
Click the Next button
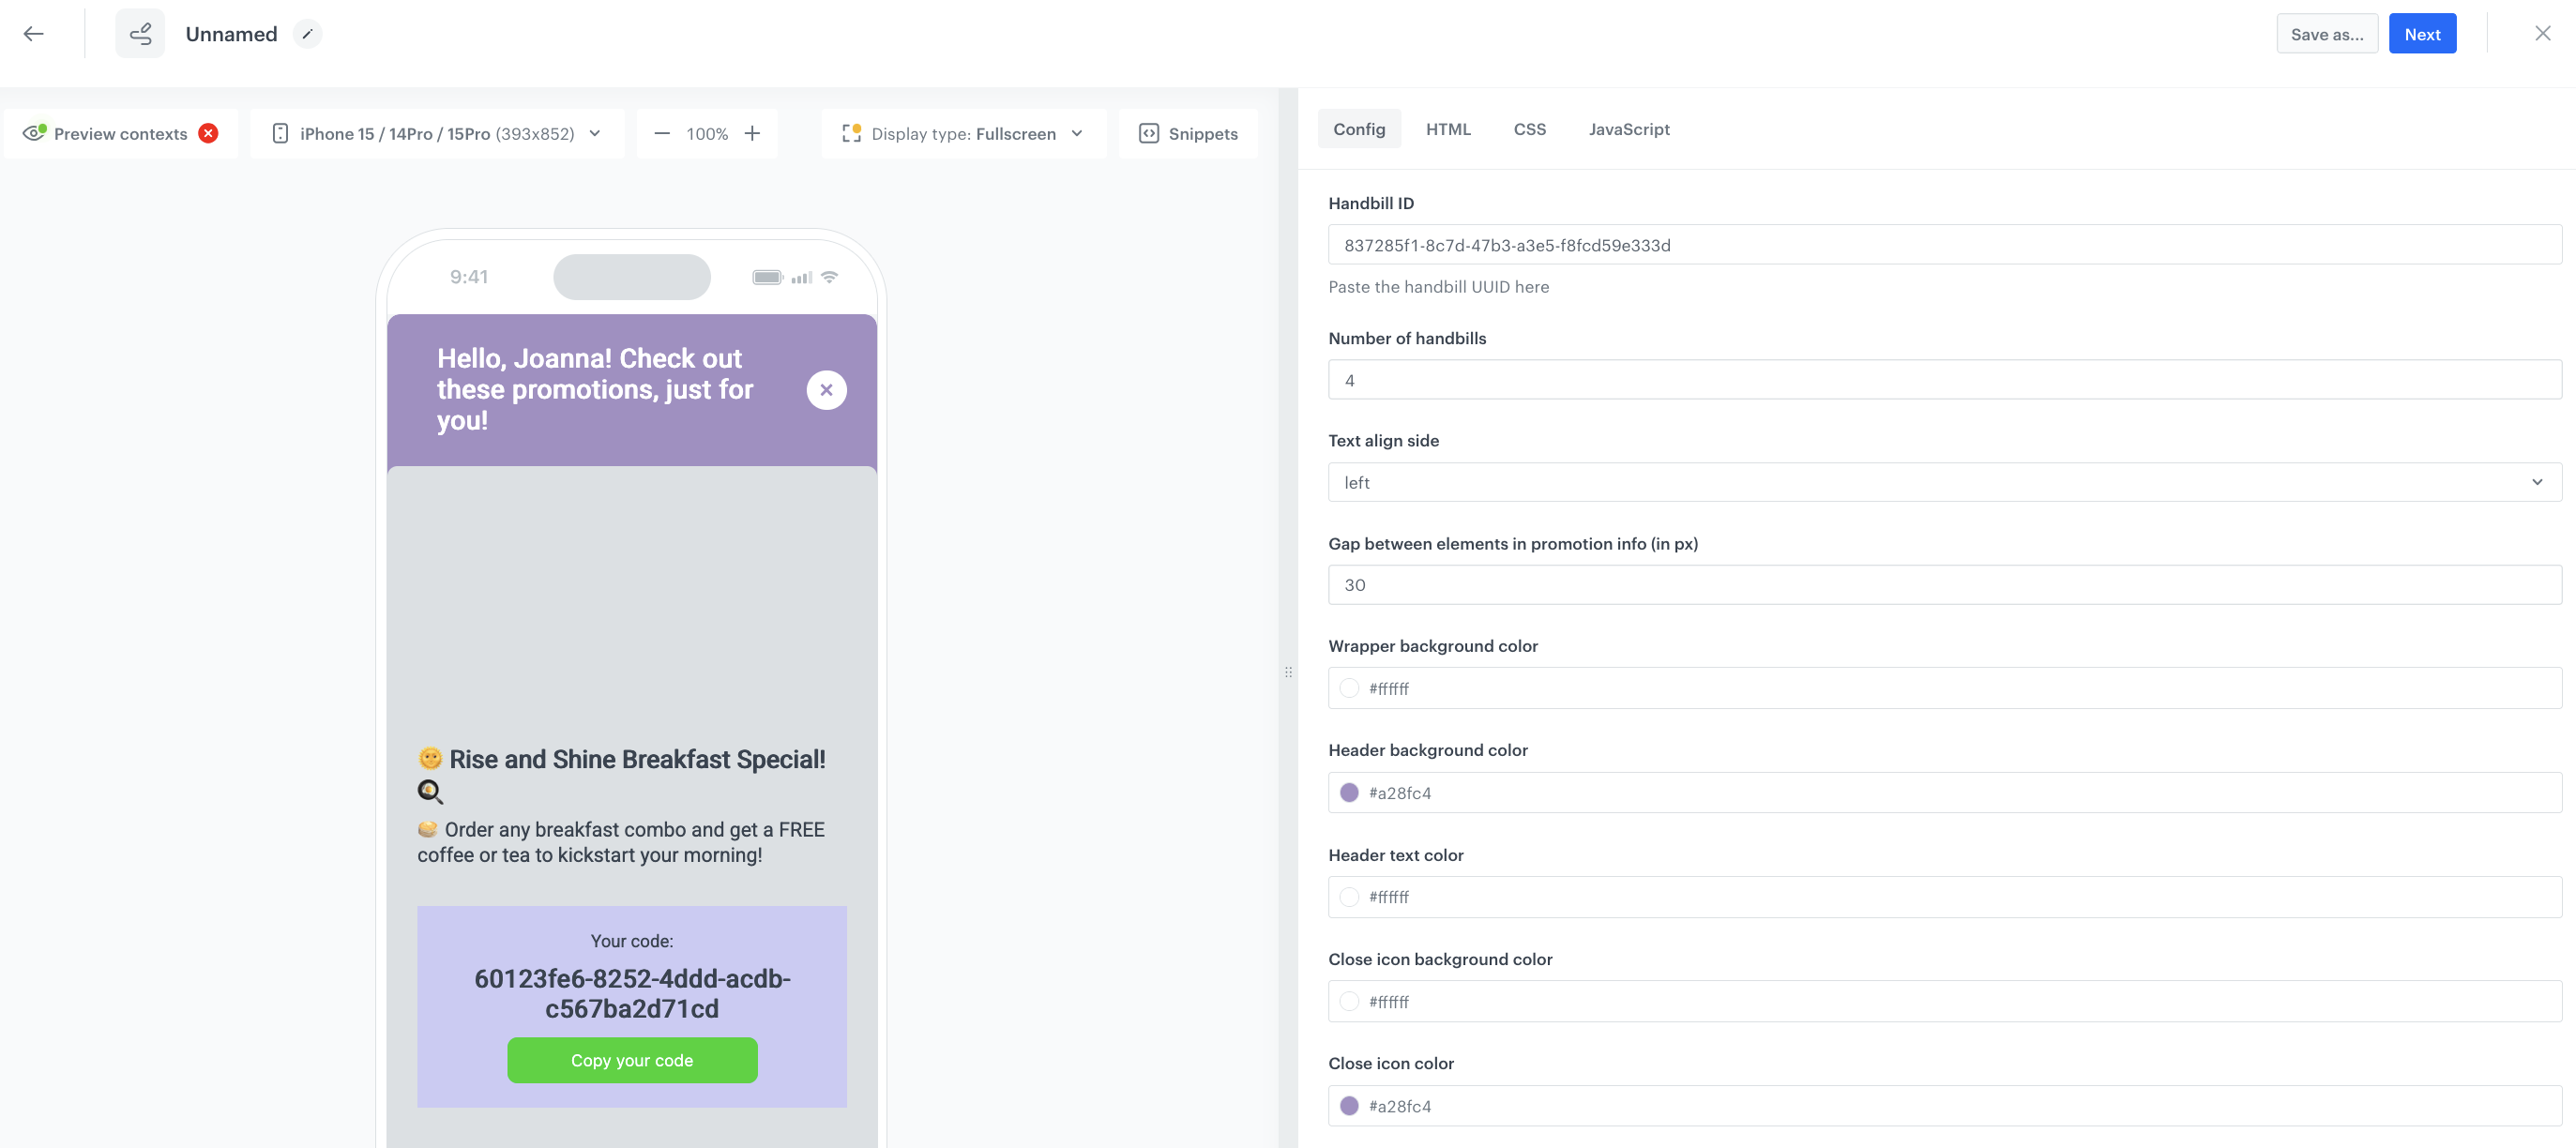[x=2422, y=33]
